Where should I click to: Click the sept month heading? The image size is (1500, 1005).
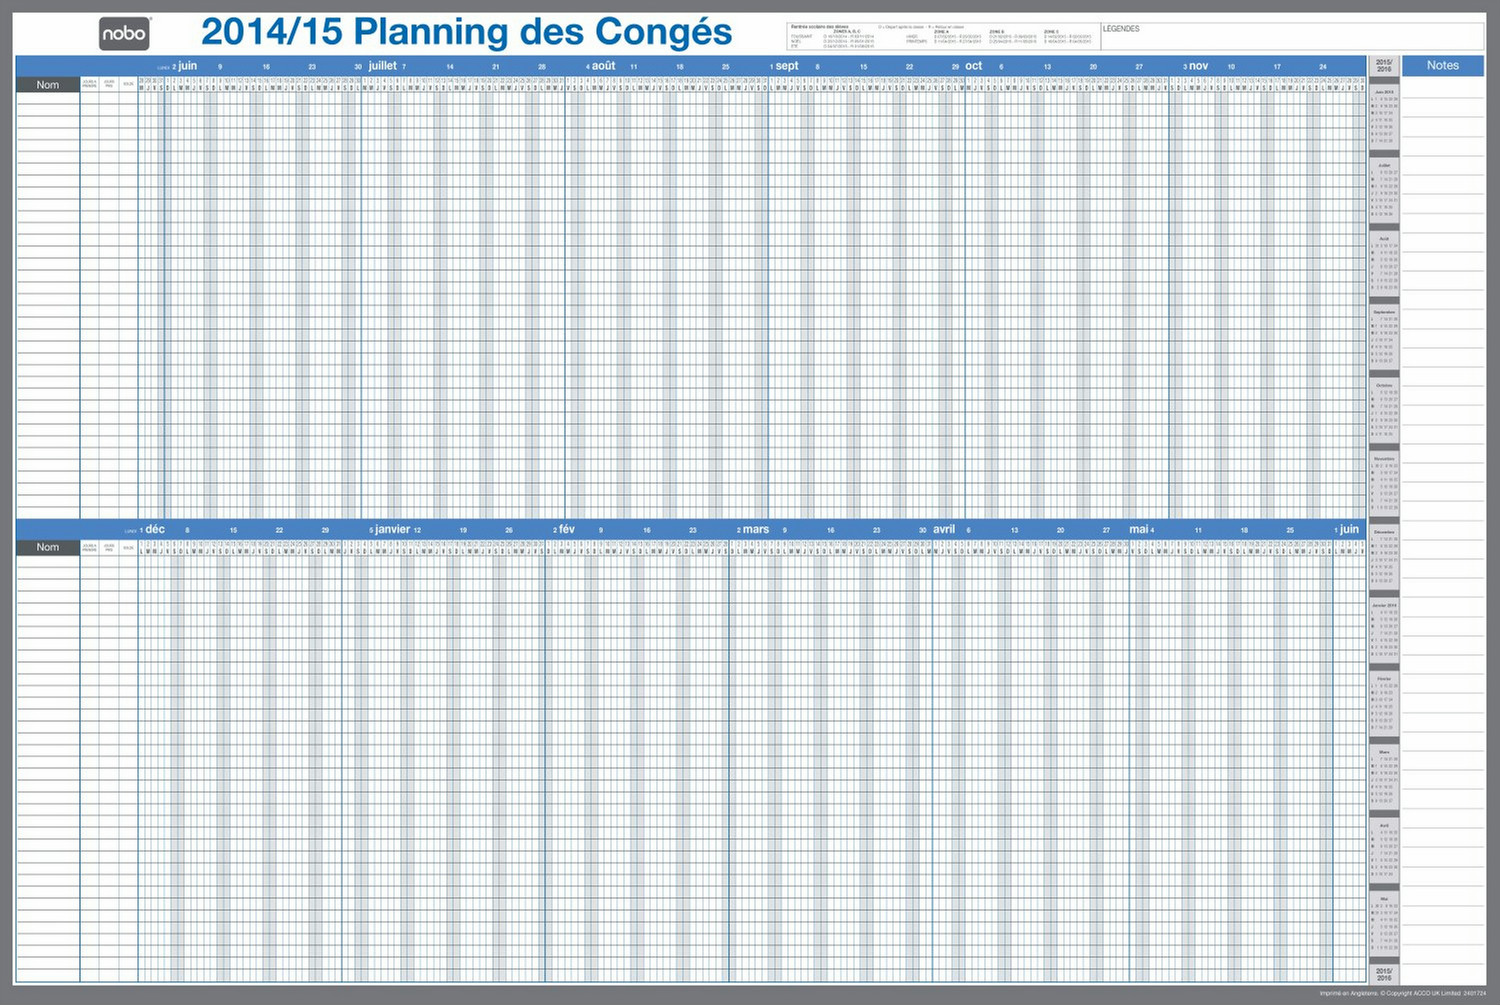point(787,66)
